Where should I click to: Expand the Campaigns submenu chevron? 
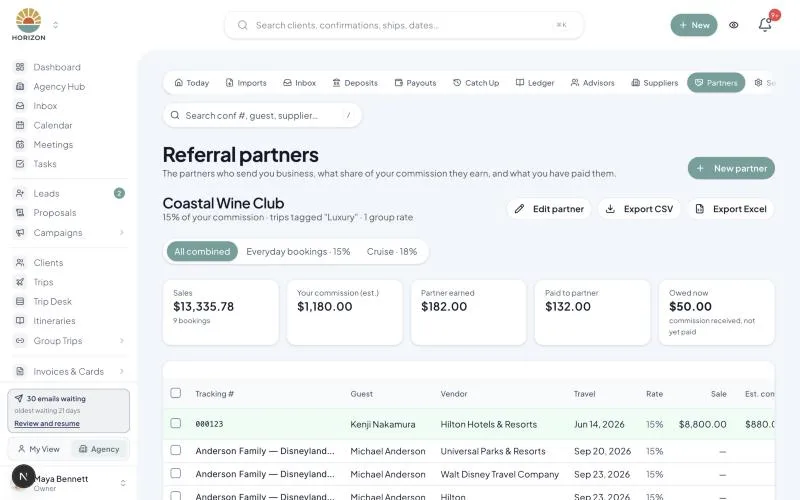[121, 233]
